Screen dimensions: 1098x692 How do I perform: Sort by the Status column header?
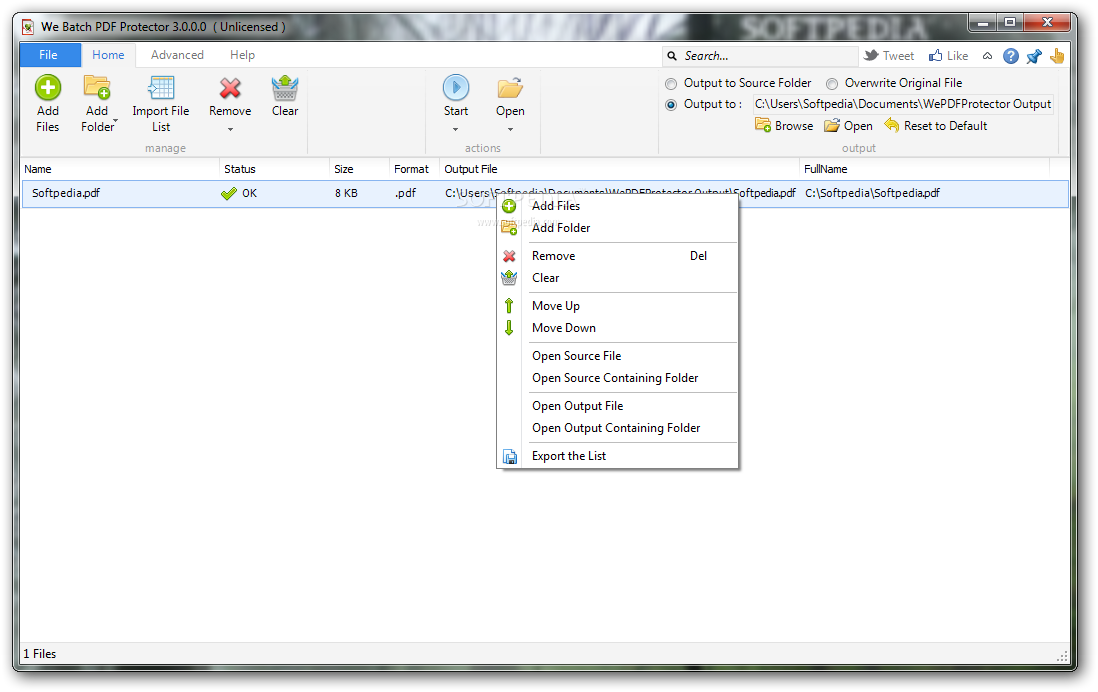click(x=274, y=169)
